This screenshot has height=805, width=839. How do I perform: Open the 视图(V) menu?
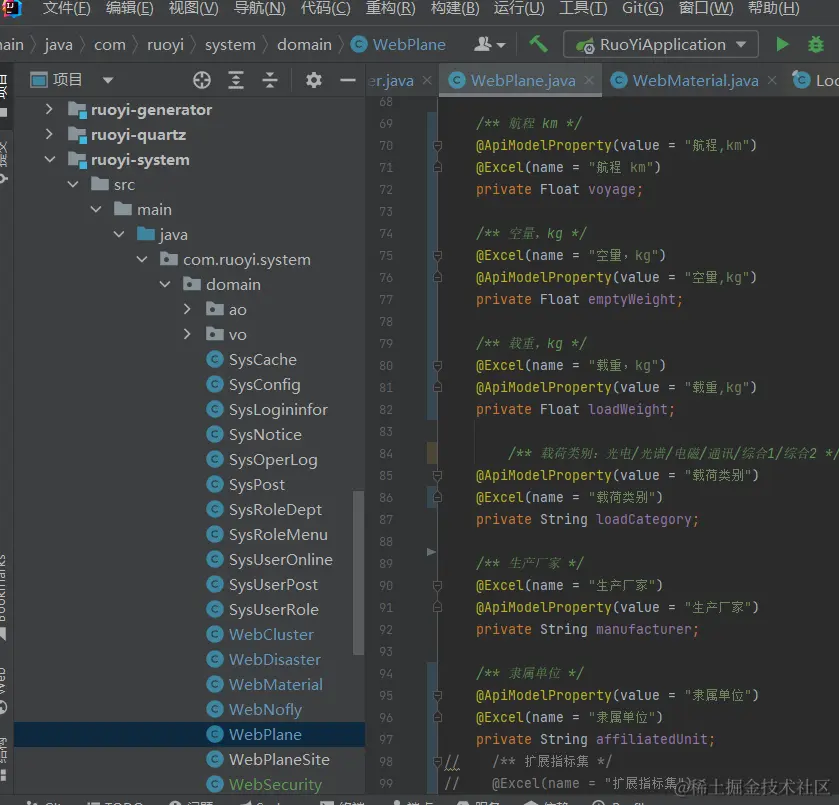pyautogui.click(x=193, y=8)
